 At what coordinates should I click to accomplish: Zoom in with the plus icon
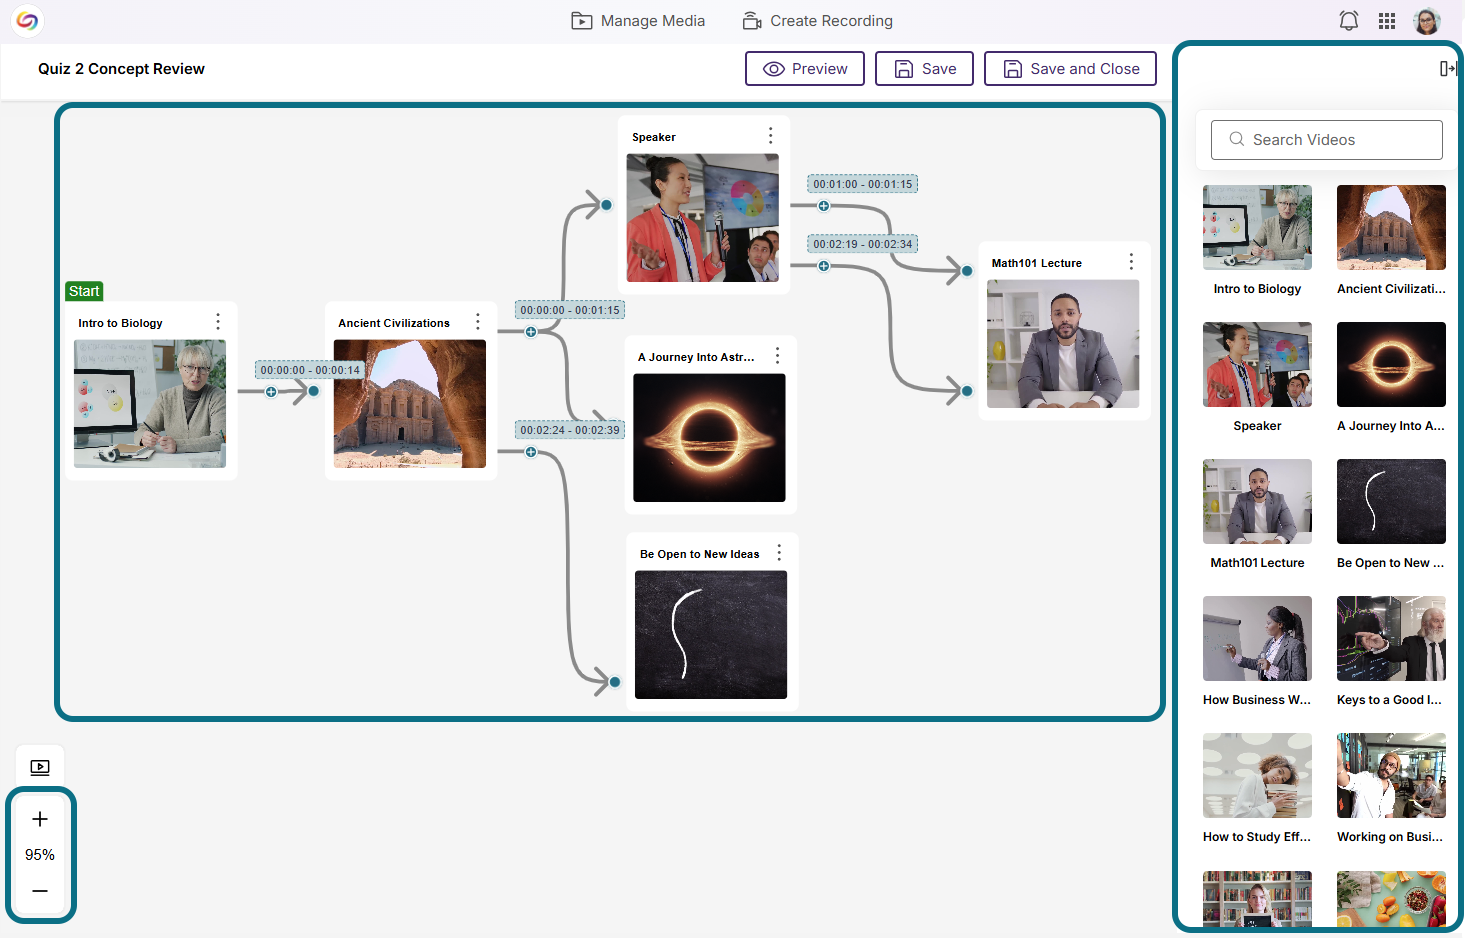(40, 819)
